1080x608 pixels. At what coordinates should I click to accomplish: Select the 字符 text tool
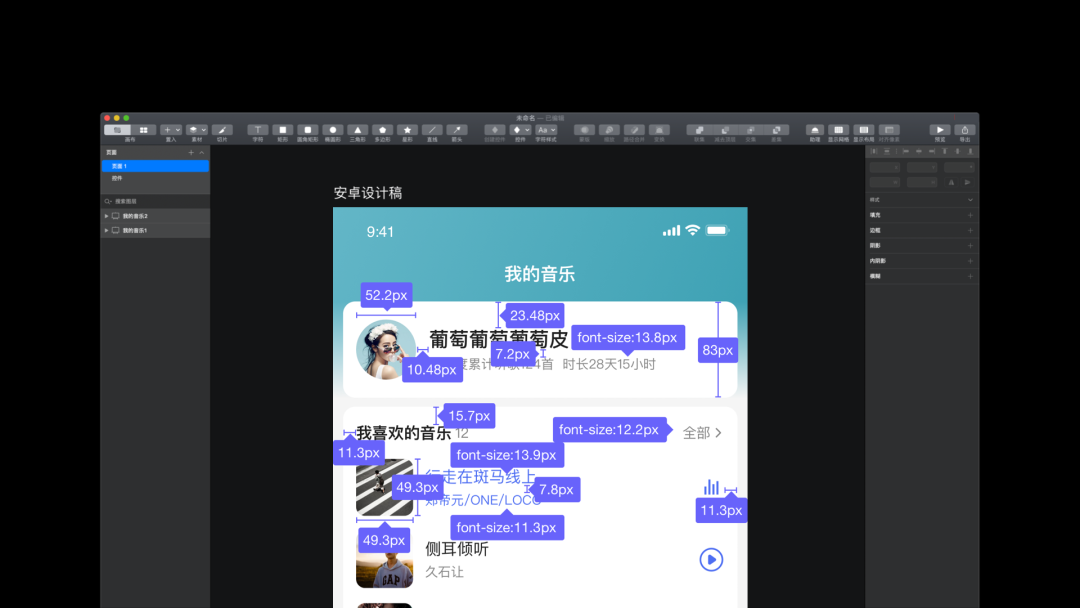point(258,129)
